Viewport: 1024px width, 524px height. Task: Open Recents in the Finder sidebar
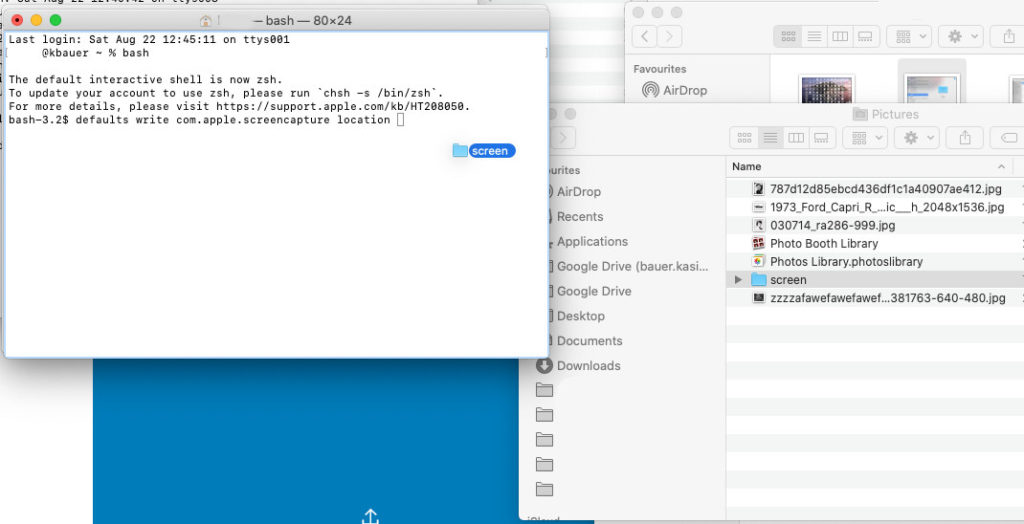point(579,217)
